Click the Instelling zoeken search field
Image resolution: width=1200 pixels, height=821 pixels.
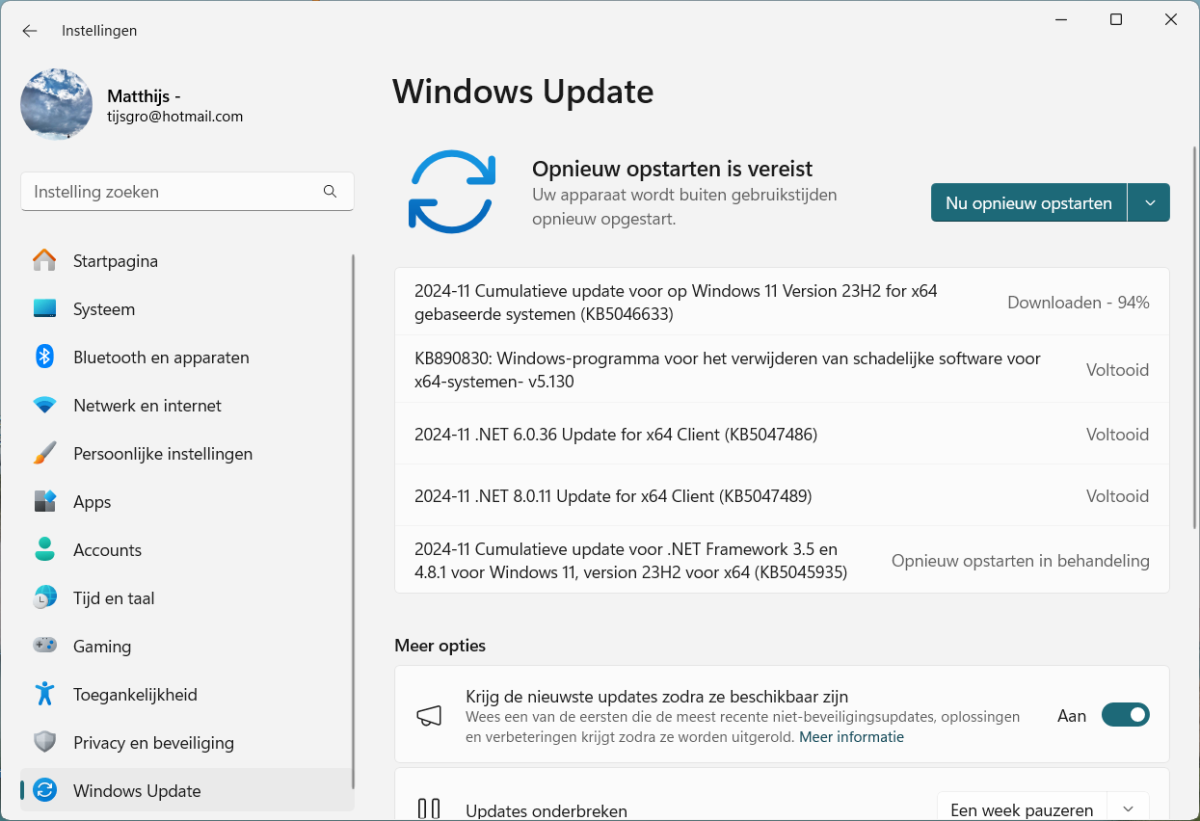(170, 191)
